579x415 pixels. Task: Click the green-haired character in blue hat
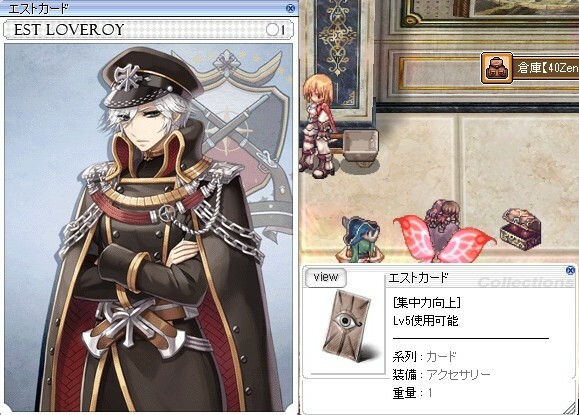coord(360,238)
